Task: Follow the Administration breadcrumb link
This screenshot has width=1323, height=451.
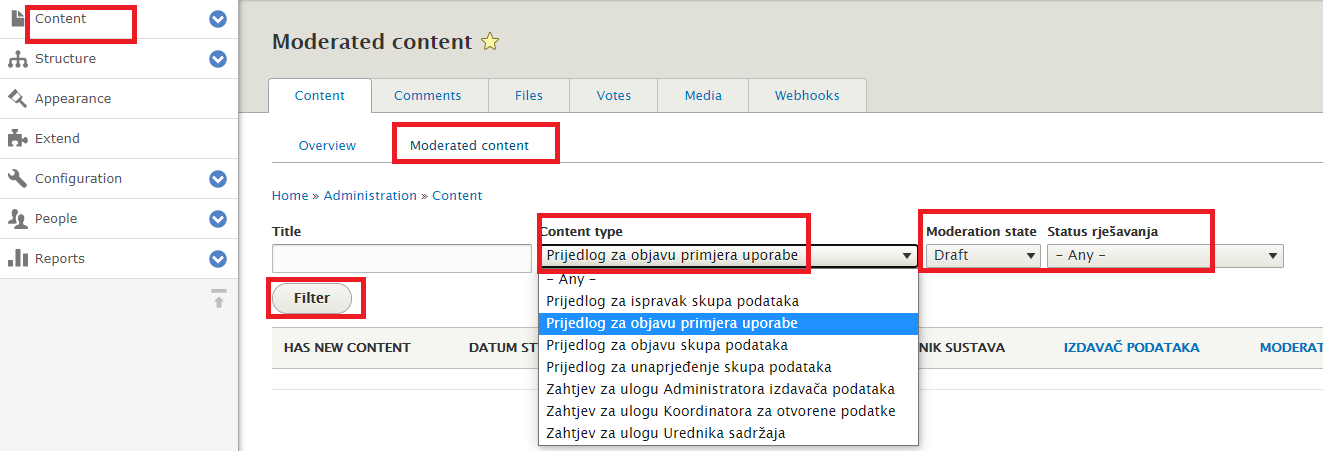Action: (370, 196)
